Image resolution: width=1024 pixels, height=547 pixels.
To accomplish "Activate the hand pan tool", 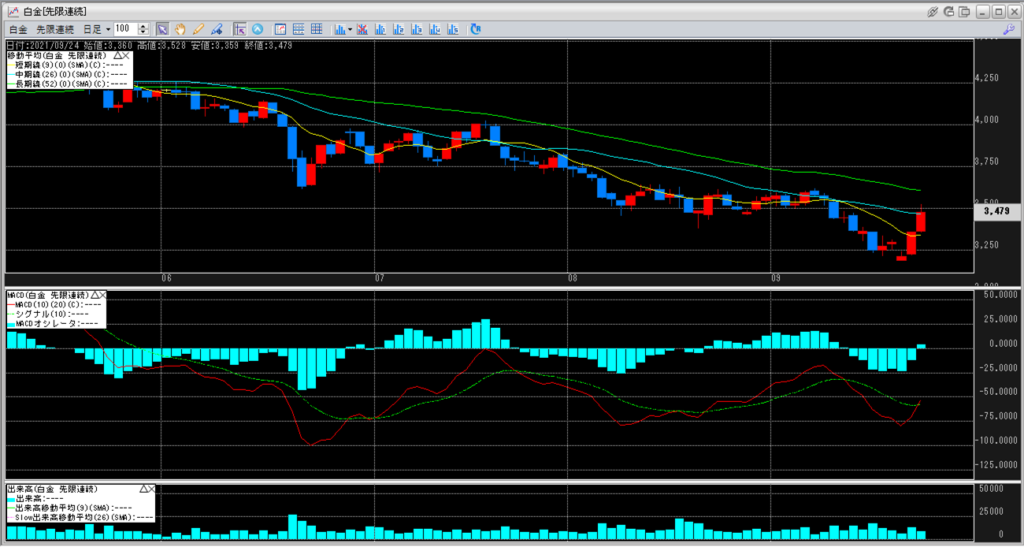I will click(x=181, y=30).
